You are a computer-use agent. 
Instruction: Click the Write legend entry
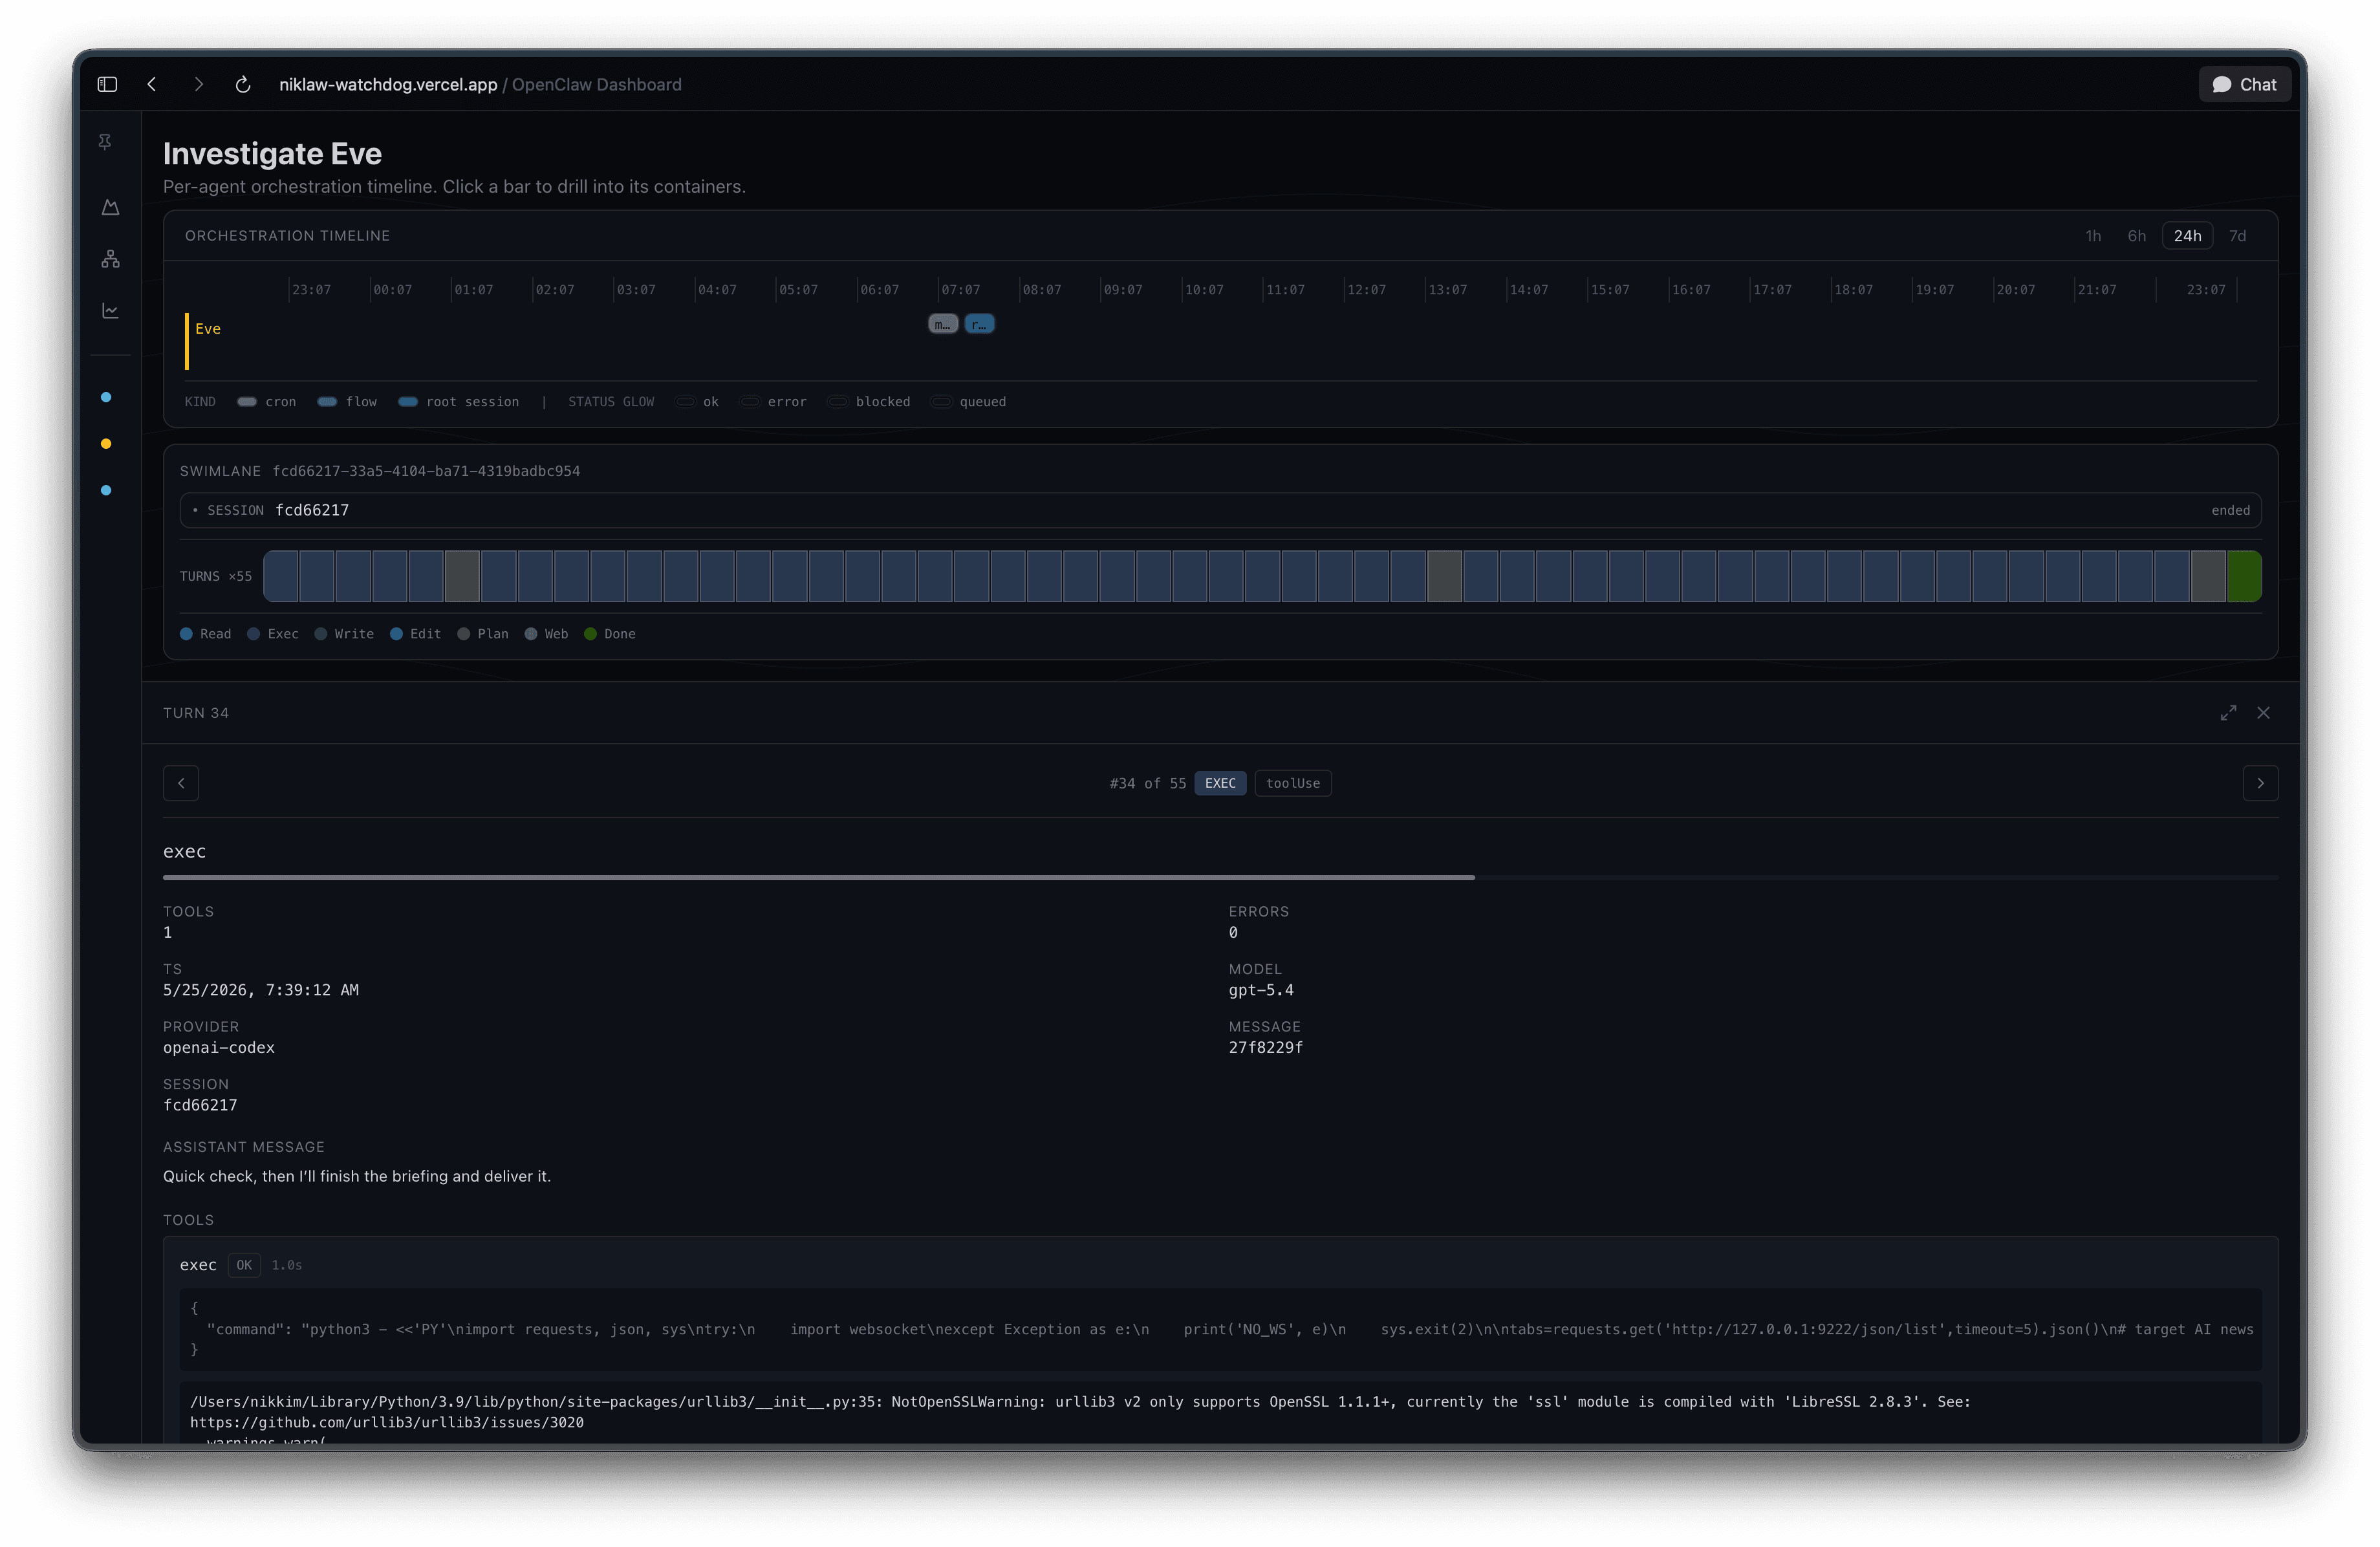tap(344, 634)
